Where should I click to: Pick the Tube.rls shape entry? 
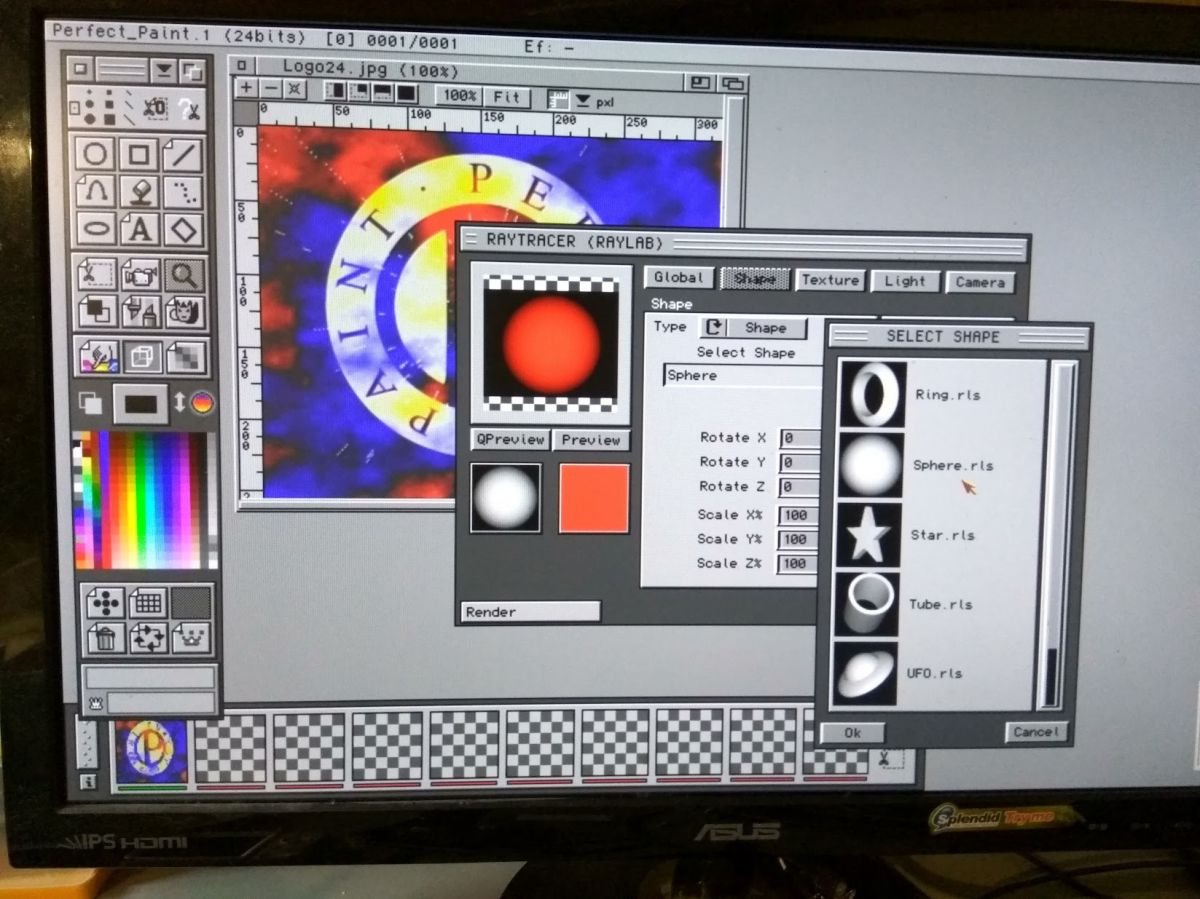pos(940,604)
